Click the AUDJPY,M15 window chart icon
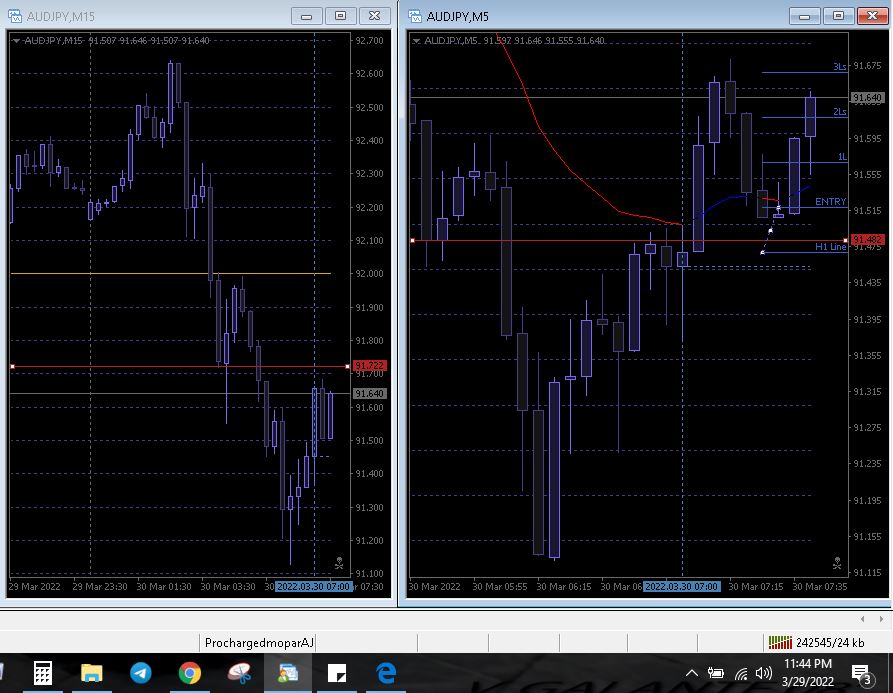The image size is (893, 693). pyautogui.click(x=15, y=16)
